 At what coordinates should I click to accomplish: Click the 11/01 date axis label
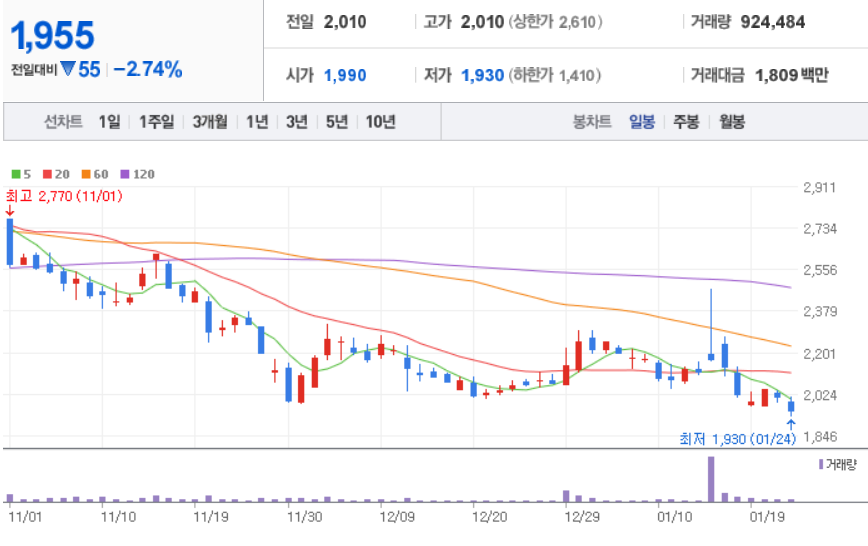pyautogui.click(x=25, y=517)
